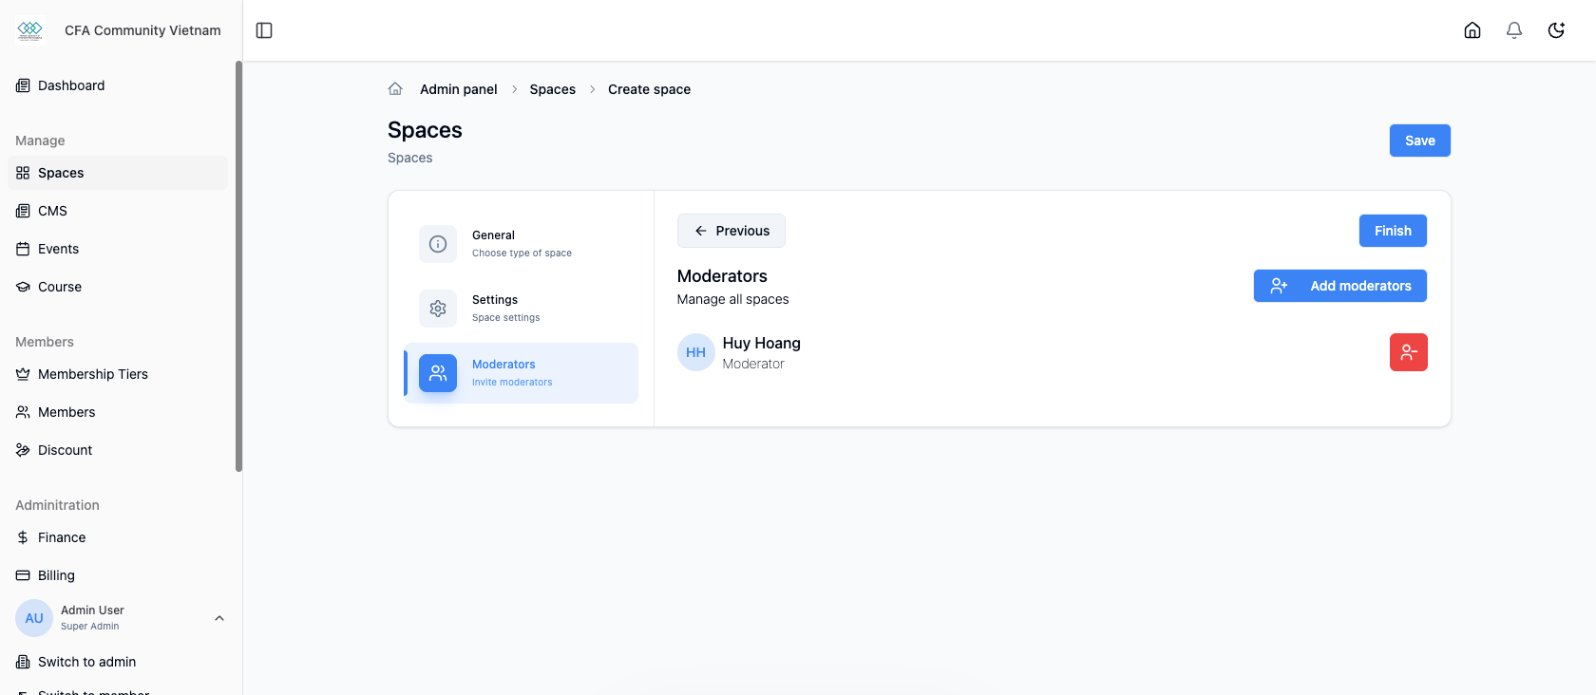Open Membership Tiers in sidebar

pos(92,374)
